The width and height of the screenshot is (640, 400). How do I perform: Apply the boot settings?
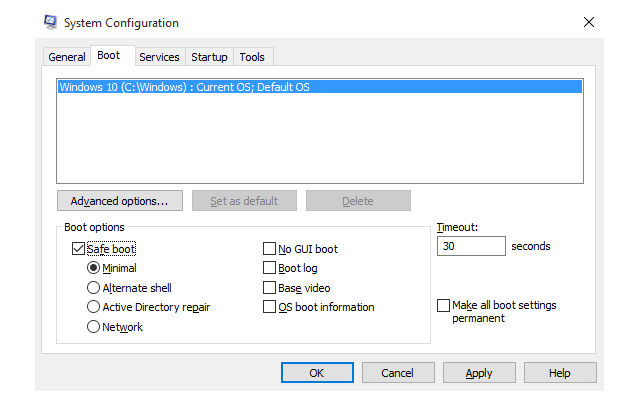pos(479,373)
